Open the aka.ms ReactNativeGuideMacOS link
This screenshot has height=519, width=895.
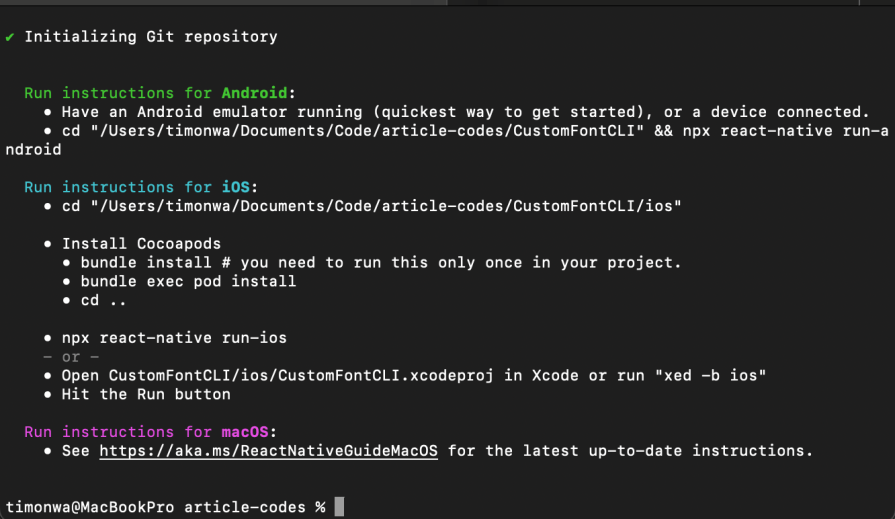coord(268,451)
